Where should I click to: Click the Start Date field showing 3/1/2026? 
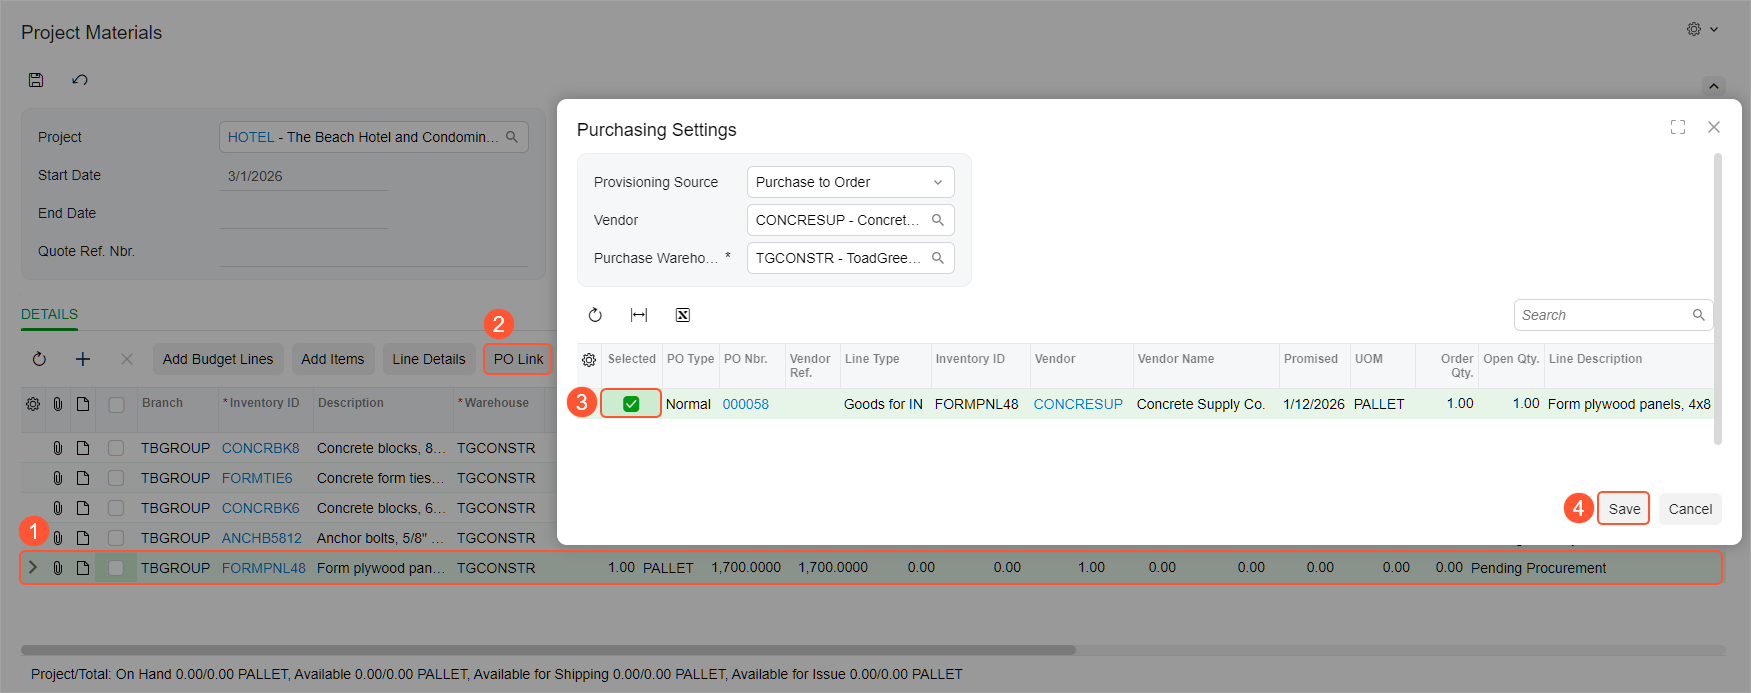point(304,176)
